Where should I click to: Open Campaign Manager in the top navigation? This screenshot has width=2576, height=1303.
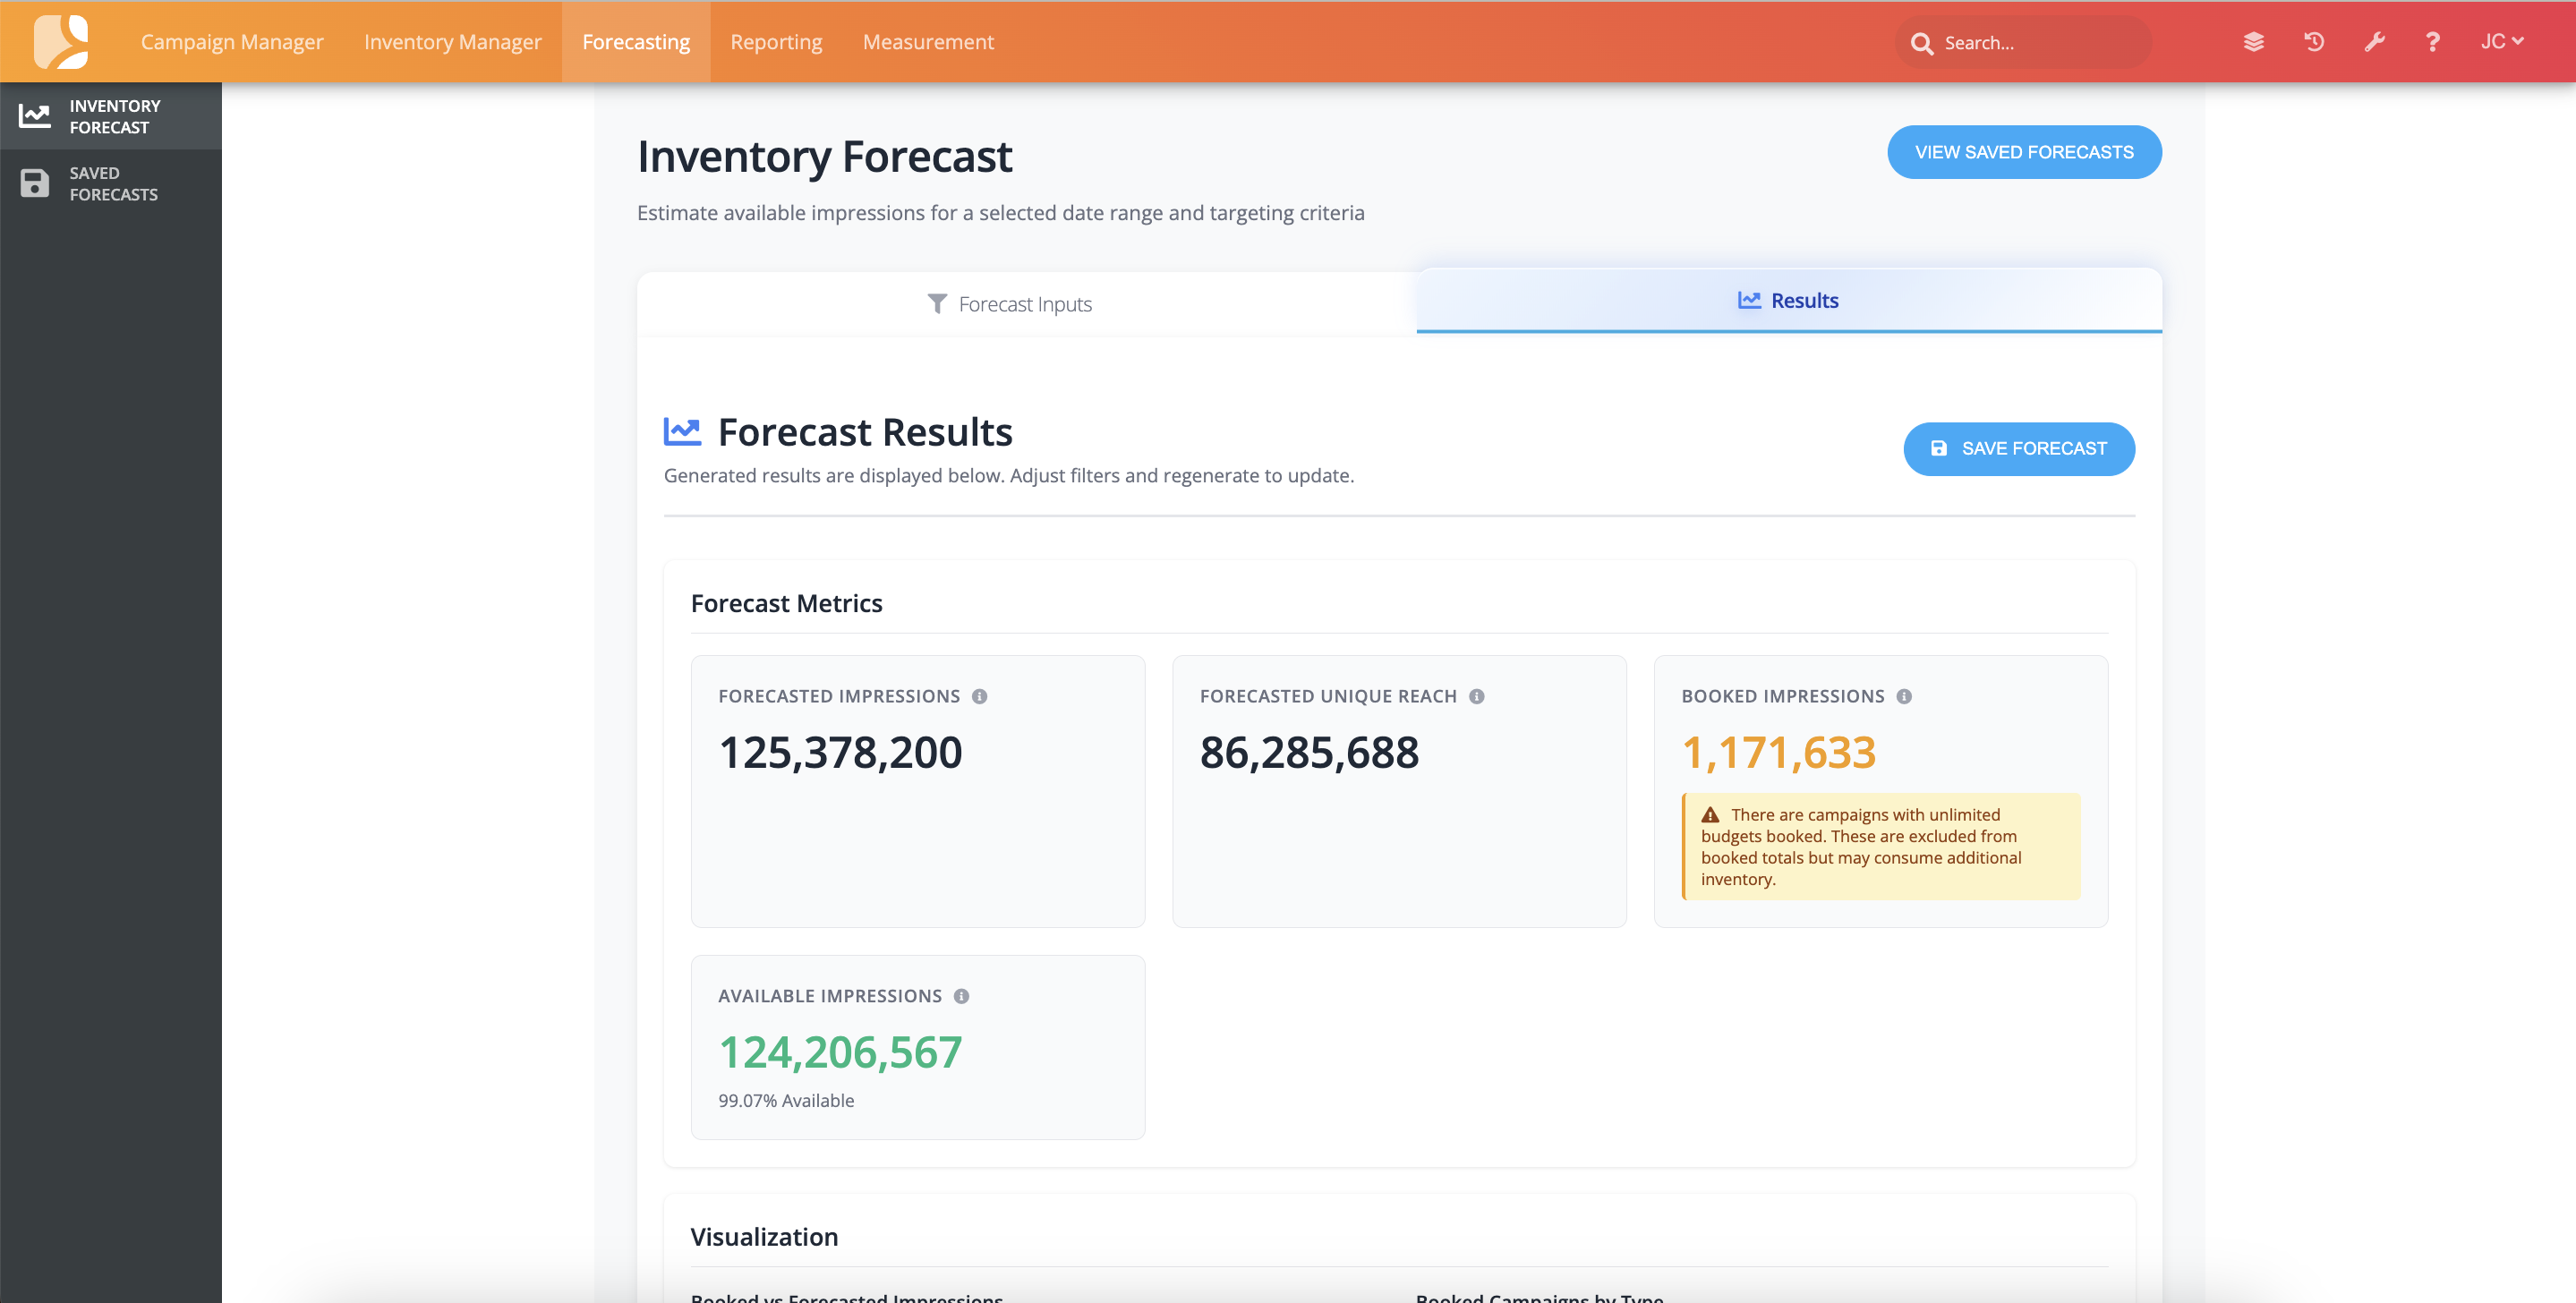(x=232, y=42)
